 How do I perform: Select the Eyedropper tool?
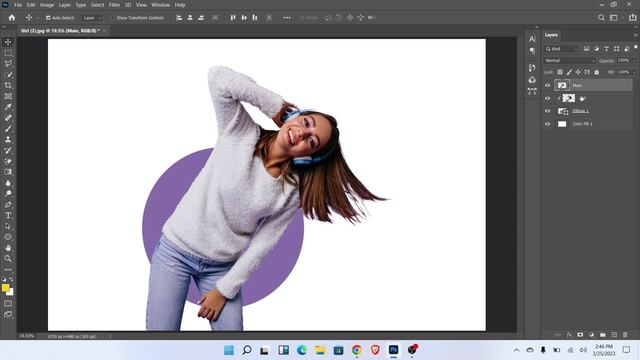coord(8,107)
